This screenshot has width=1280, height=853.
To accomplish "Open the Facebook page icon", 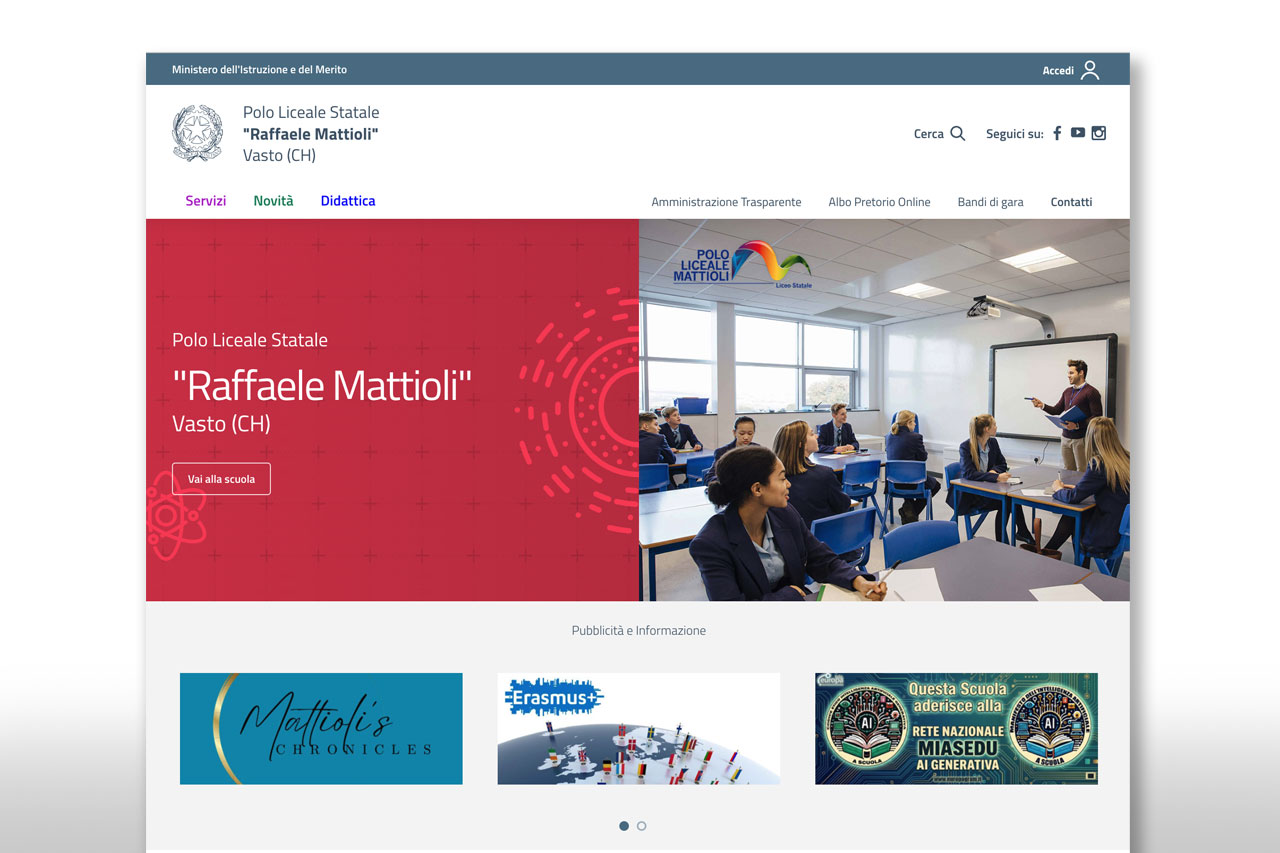I will pos(1057,133).
